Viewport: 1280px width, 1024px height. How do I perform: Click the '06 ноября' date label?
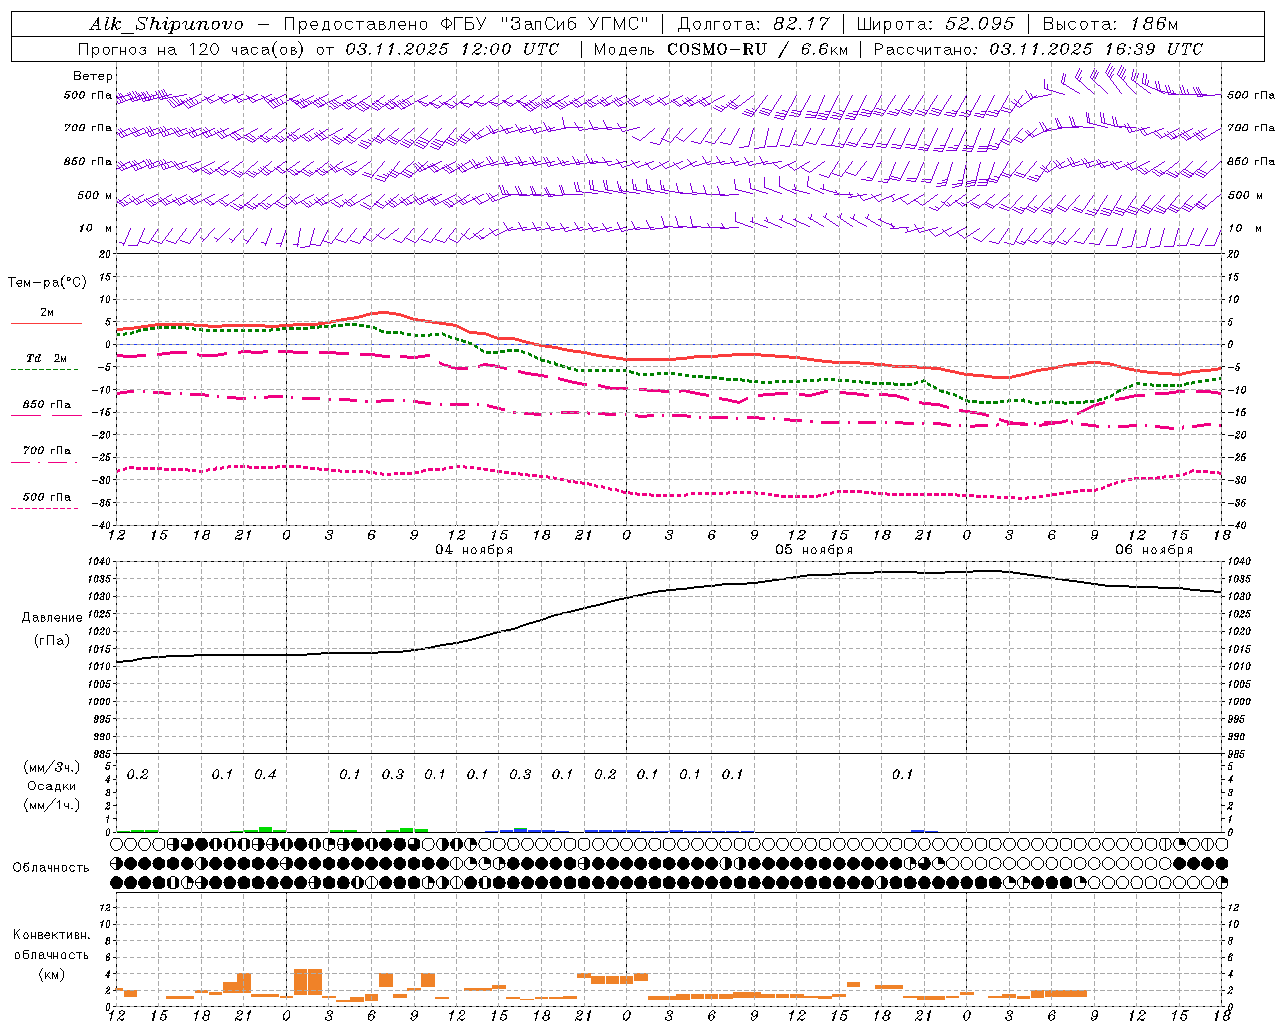tap(1154, 549)
